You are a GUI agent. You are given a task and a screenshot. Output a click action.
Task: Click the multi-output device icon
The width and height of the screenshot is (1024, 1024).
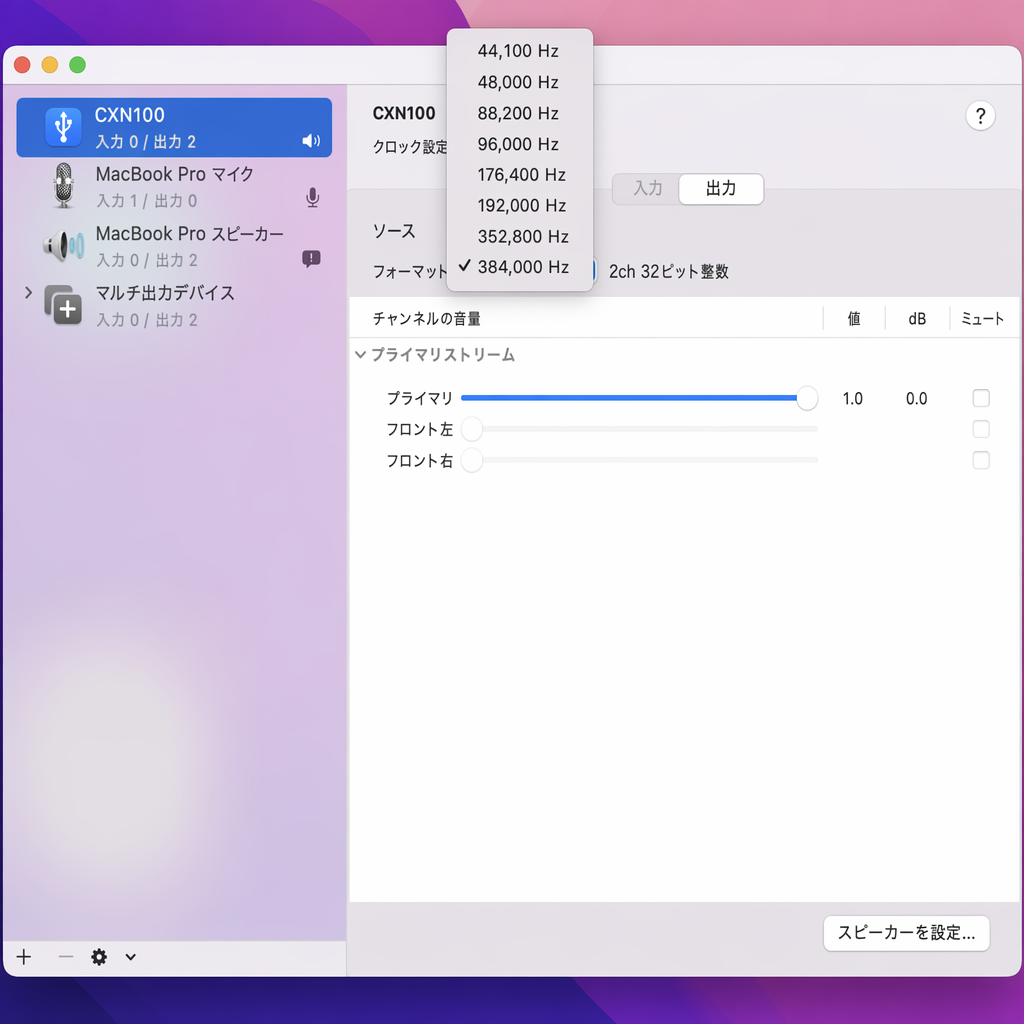(x=63, y=305)
